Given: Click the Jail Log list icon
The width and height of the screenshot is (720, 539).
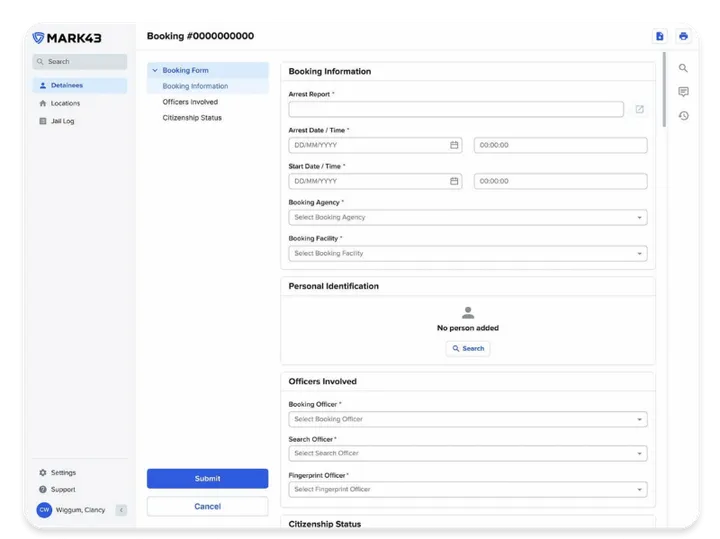Looking at the screenshot, I should 43,121.
